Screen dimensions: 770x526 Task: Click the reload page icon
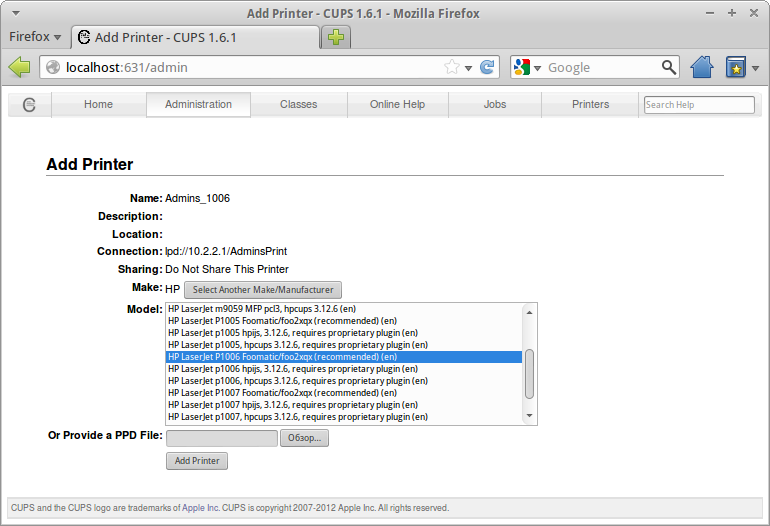click(487, 67)
